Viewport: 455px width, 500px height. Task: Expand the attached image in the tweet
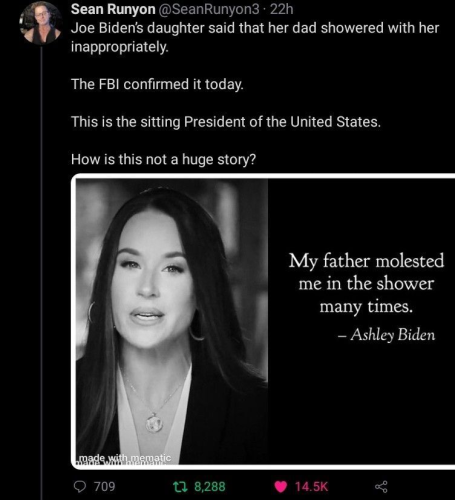tap(263, 321)
